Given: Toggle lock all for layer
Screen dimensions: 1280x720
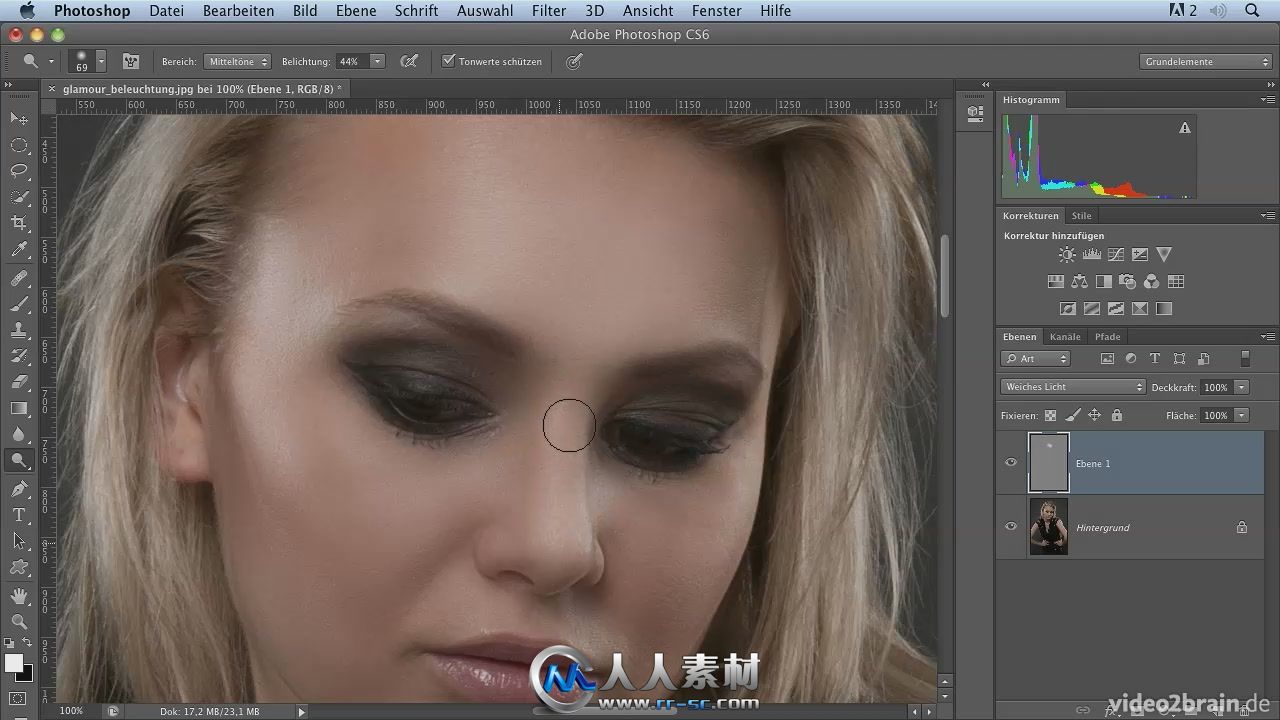Looking at the screenshot, I should pyautogui.click(x=1117, y=415).
